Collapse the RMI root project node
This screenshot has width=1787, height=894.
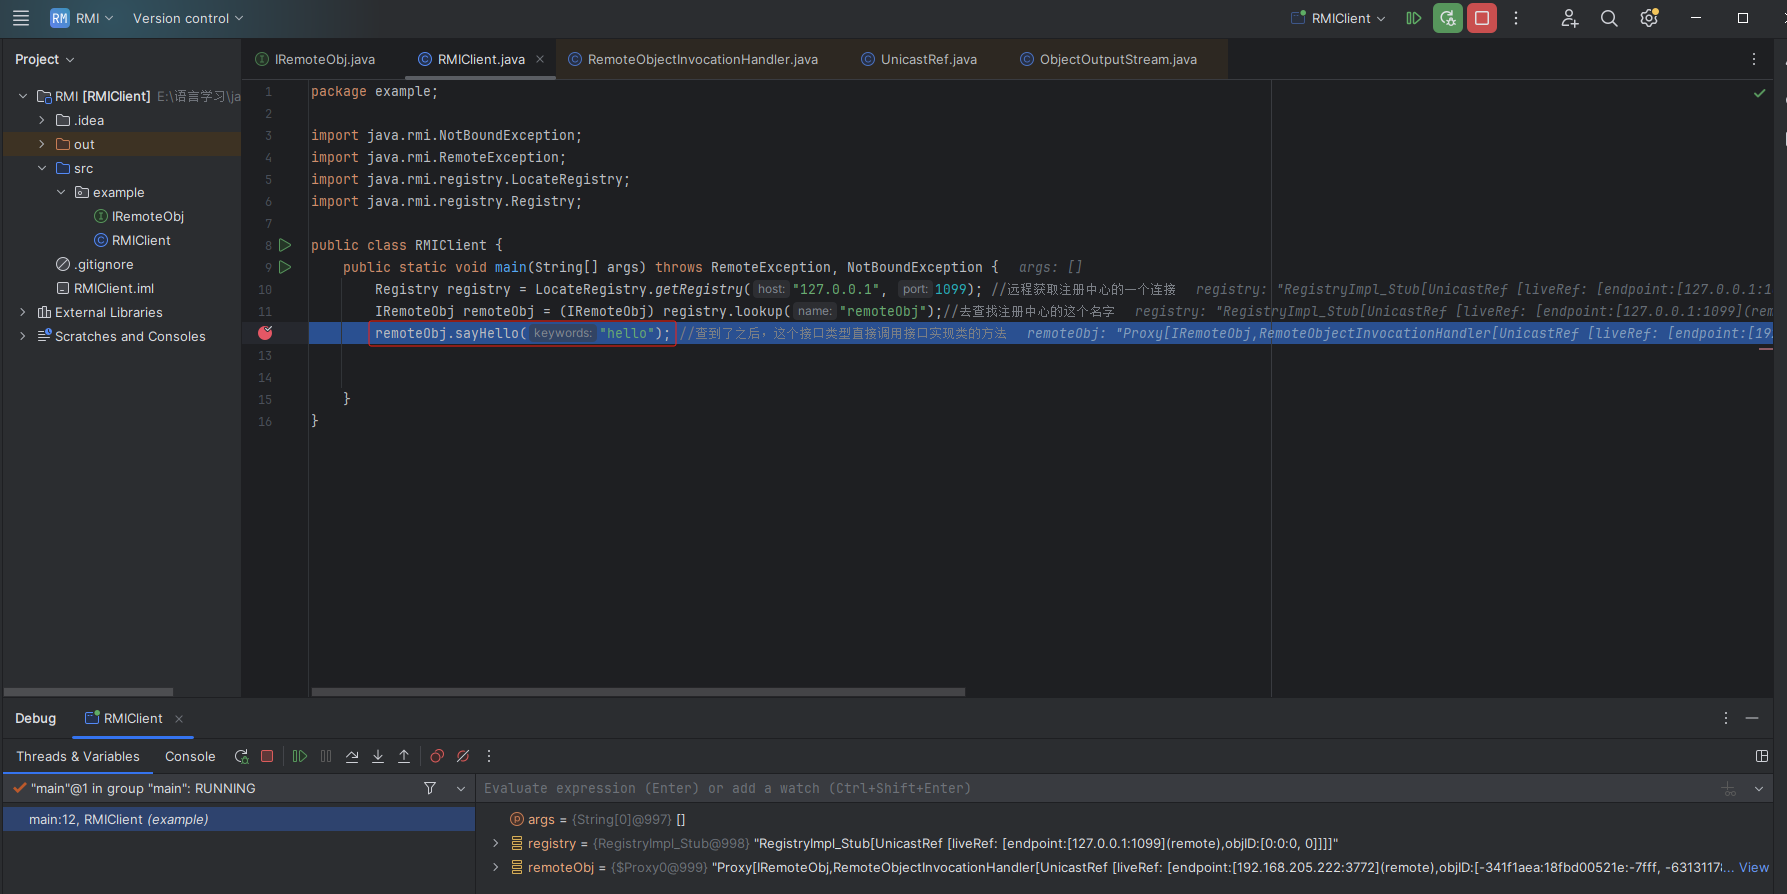23,96
